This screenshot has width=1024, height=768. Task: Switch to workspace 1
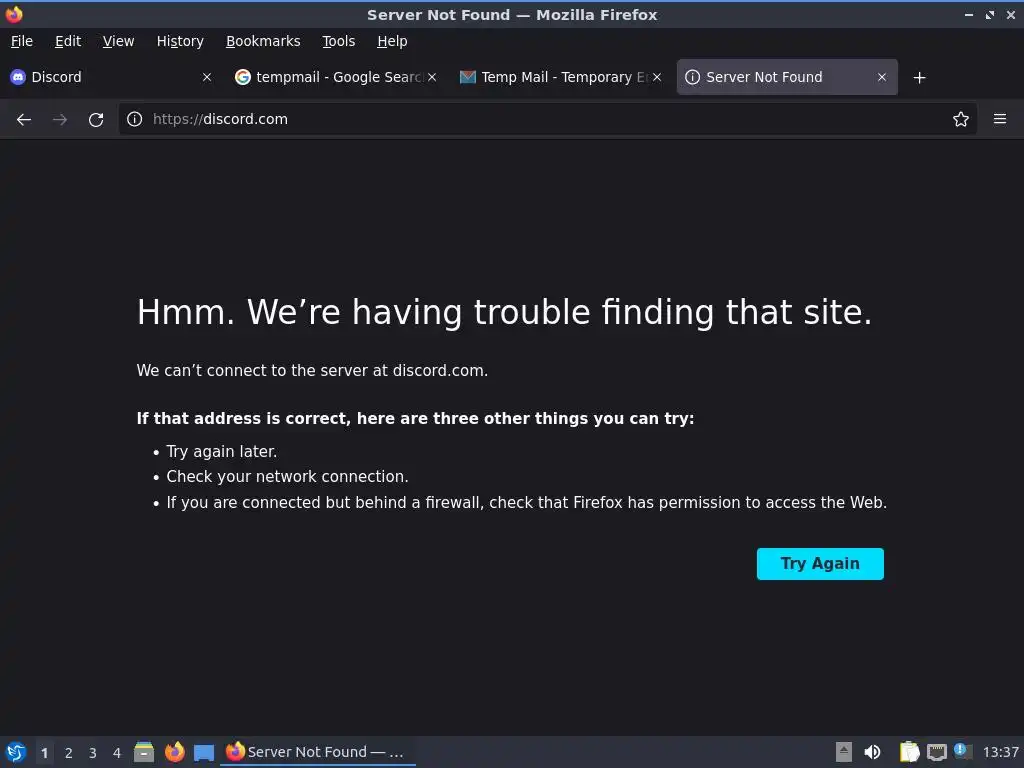click(x=44, y=752)
